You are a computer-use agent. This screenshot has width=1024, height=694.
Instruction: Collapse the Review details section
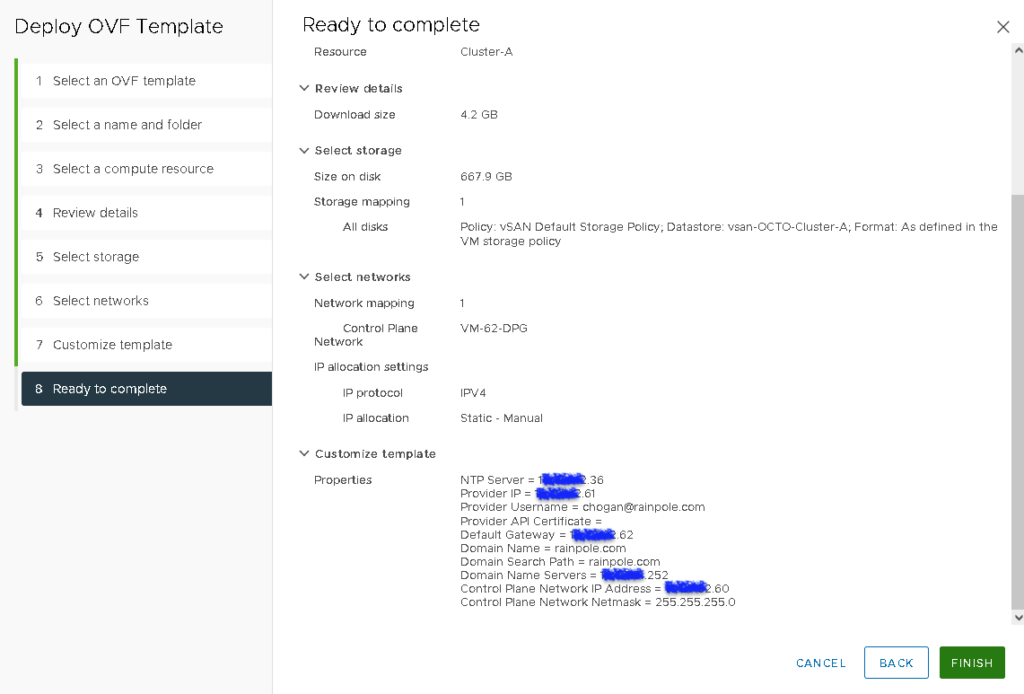coord(304,88)
